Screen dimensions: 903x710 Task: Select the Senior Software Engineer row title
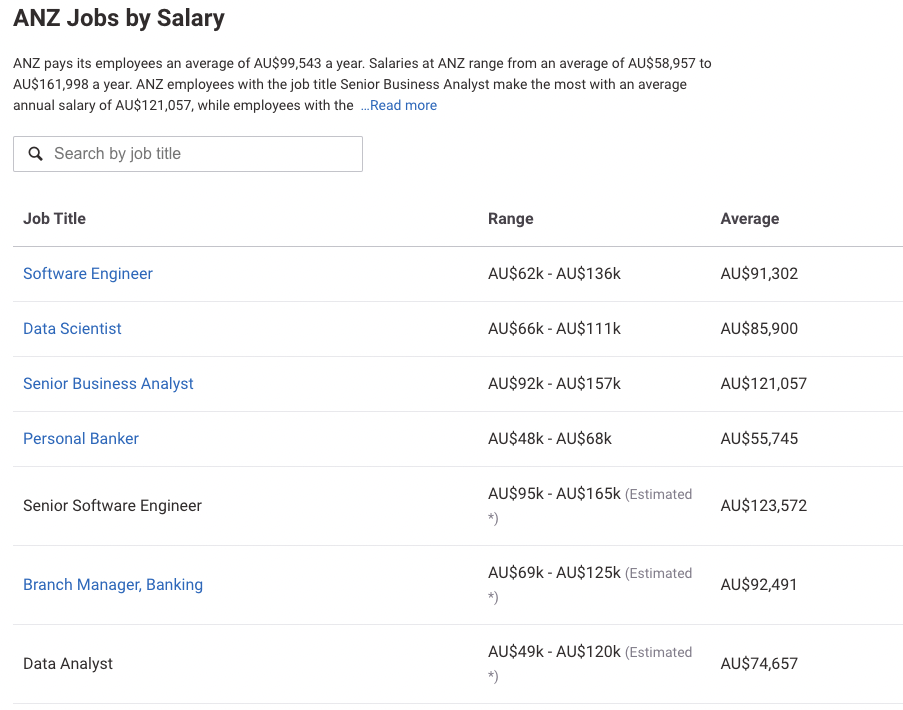point(112,506)
